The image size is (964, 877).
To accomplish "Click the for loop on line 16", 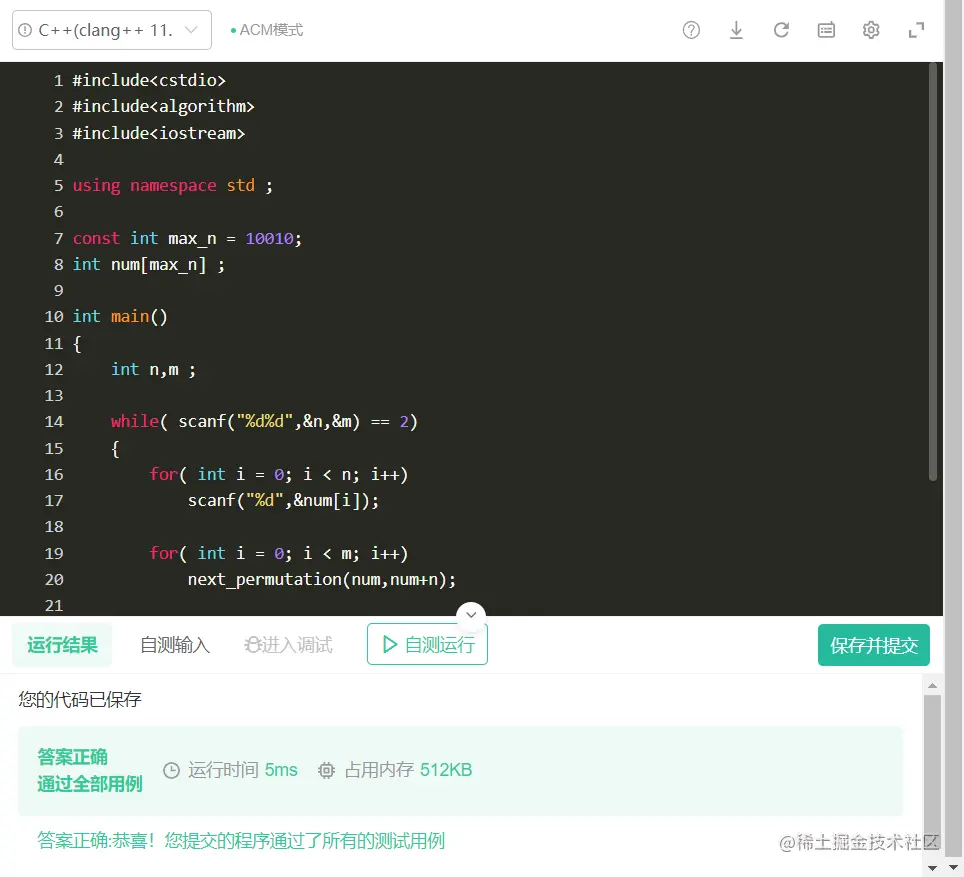I will click(x=279, y=474).
